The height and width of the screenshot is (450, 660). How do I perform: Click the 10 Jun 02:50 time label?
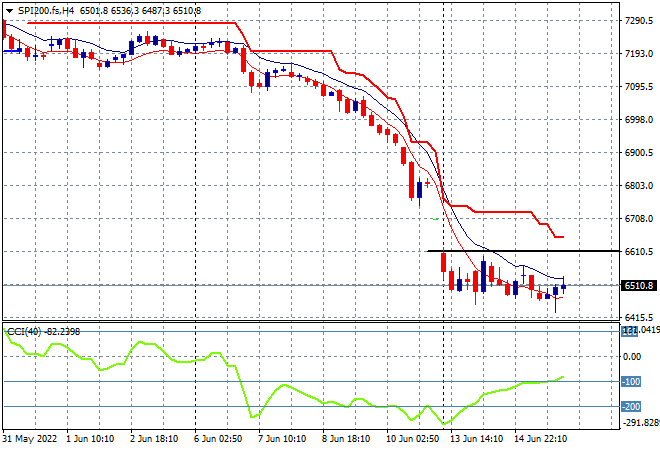pyautogui.click(x=412, y=439)
